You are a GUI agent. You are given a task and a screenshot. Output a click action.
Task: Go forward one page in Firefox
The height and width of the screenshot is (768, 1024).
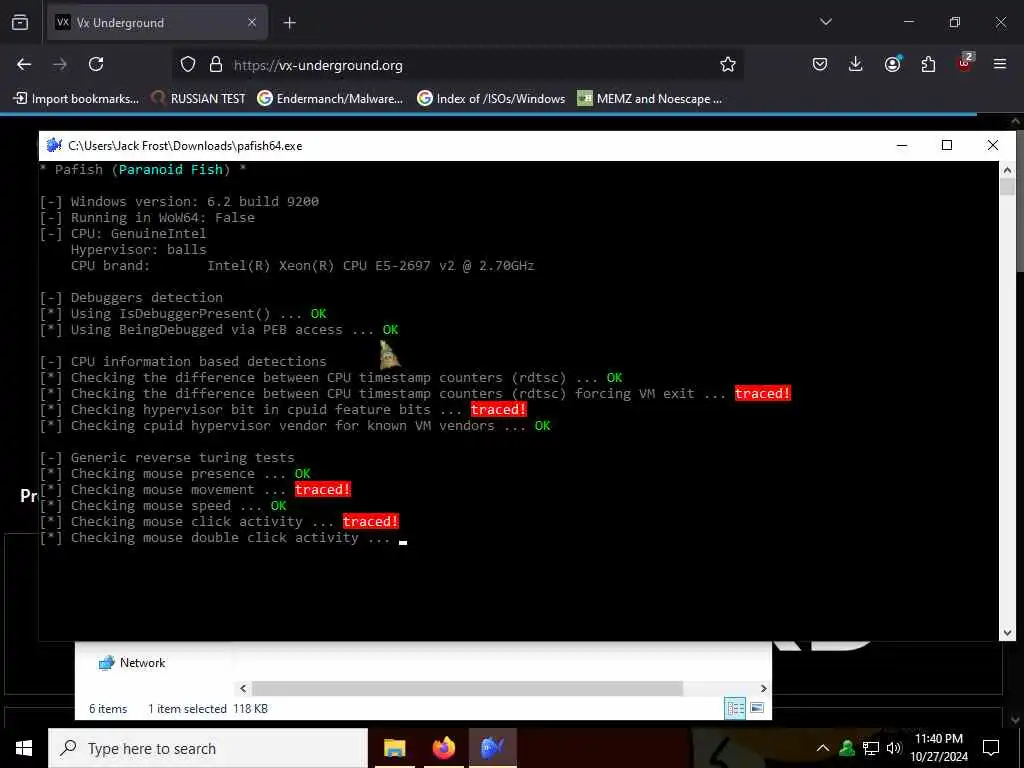click(x=60, y=64)
